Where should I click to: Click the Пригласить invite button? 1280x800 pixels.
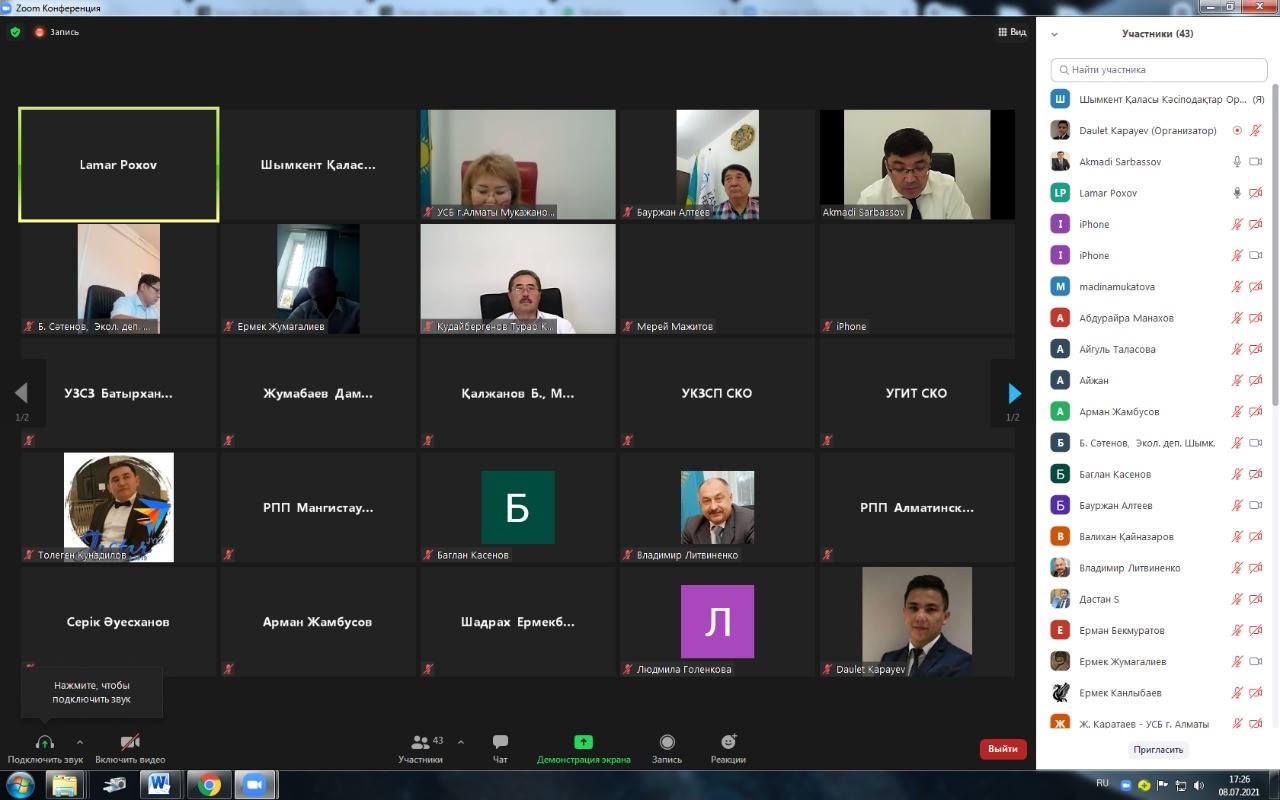[x=1158, y=749]
